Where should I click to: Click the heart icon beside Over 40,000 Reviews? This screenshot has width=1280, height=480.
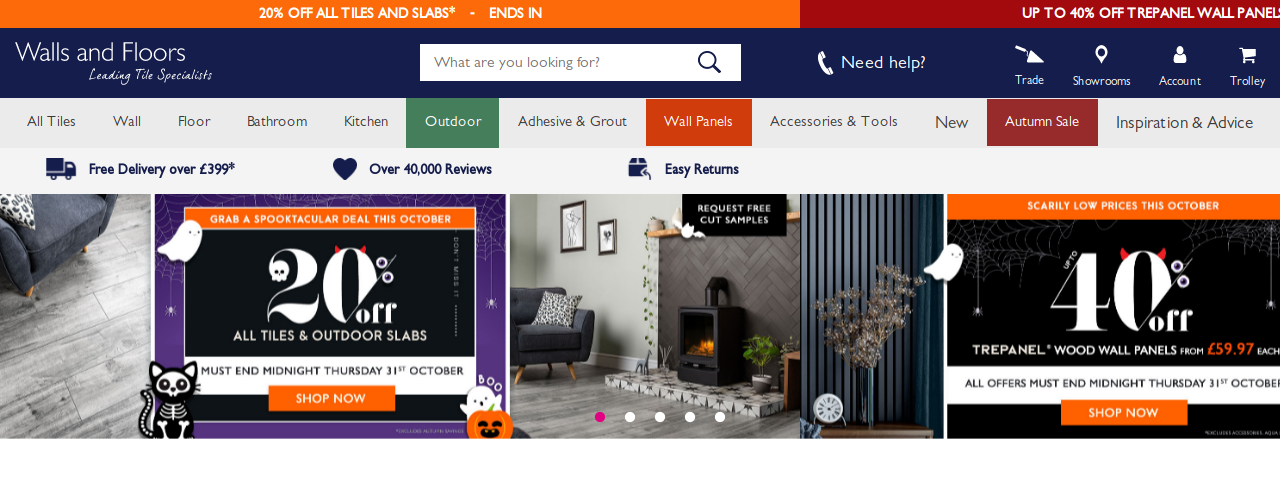pyautogui.click(x=345, y=169)
